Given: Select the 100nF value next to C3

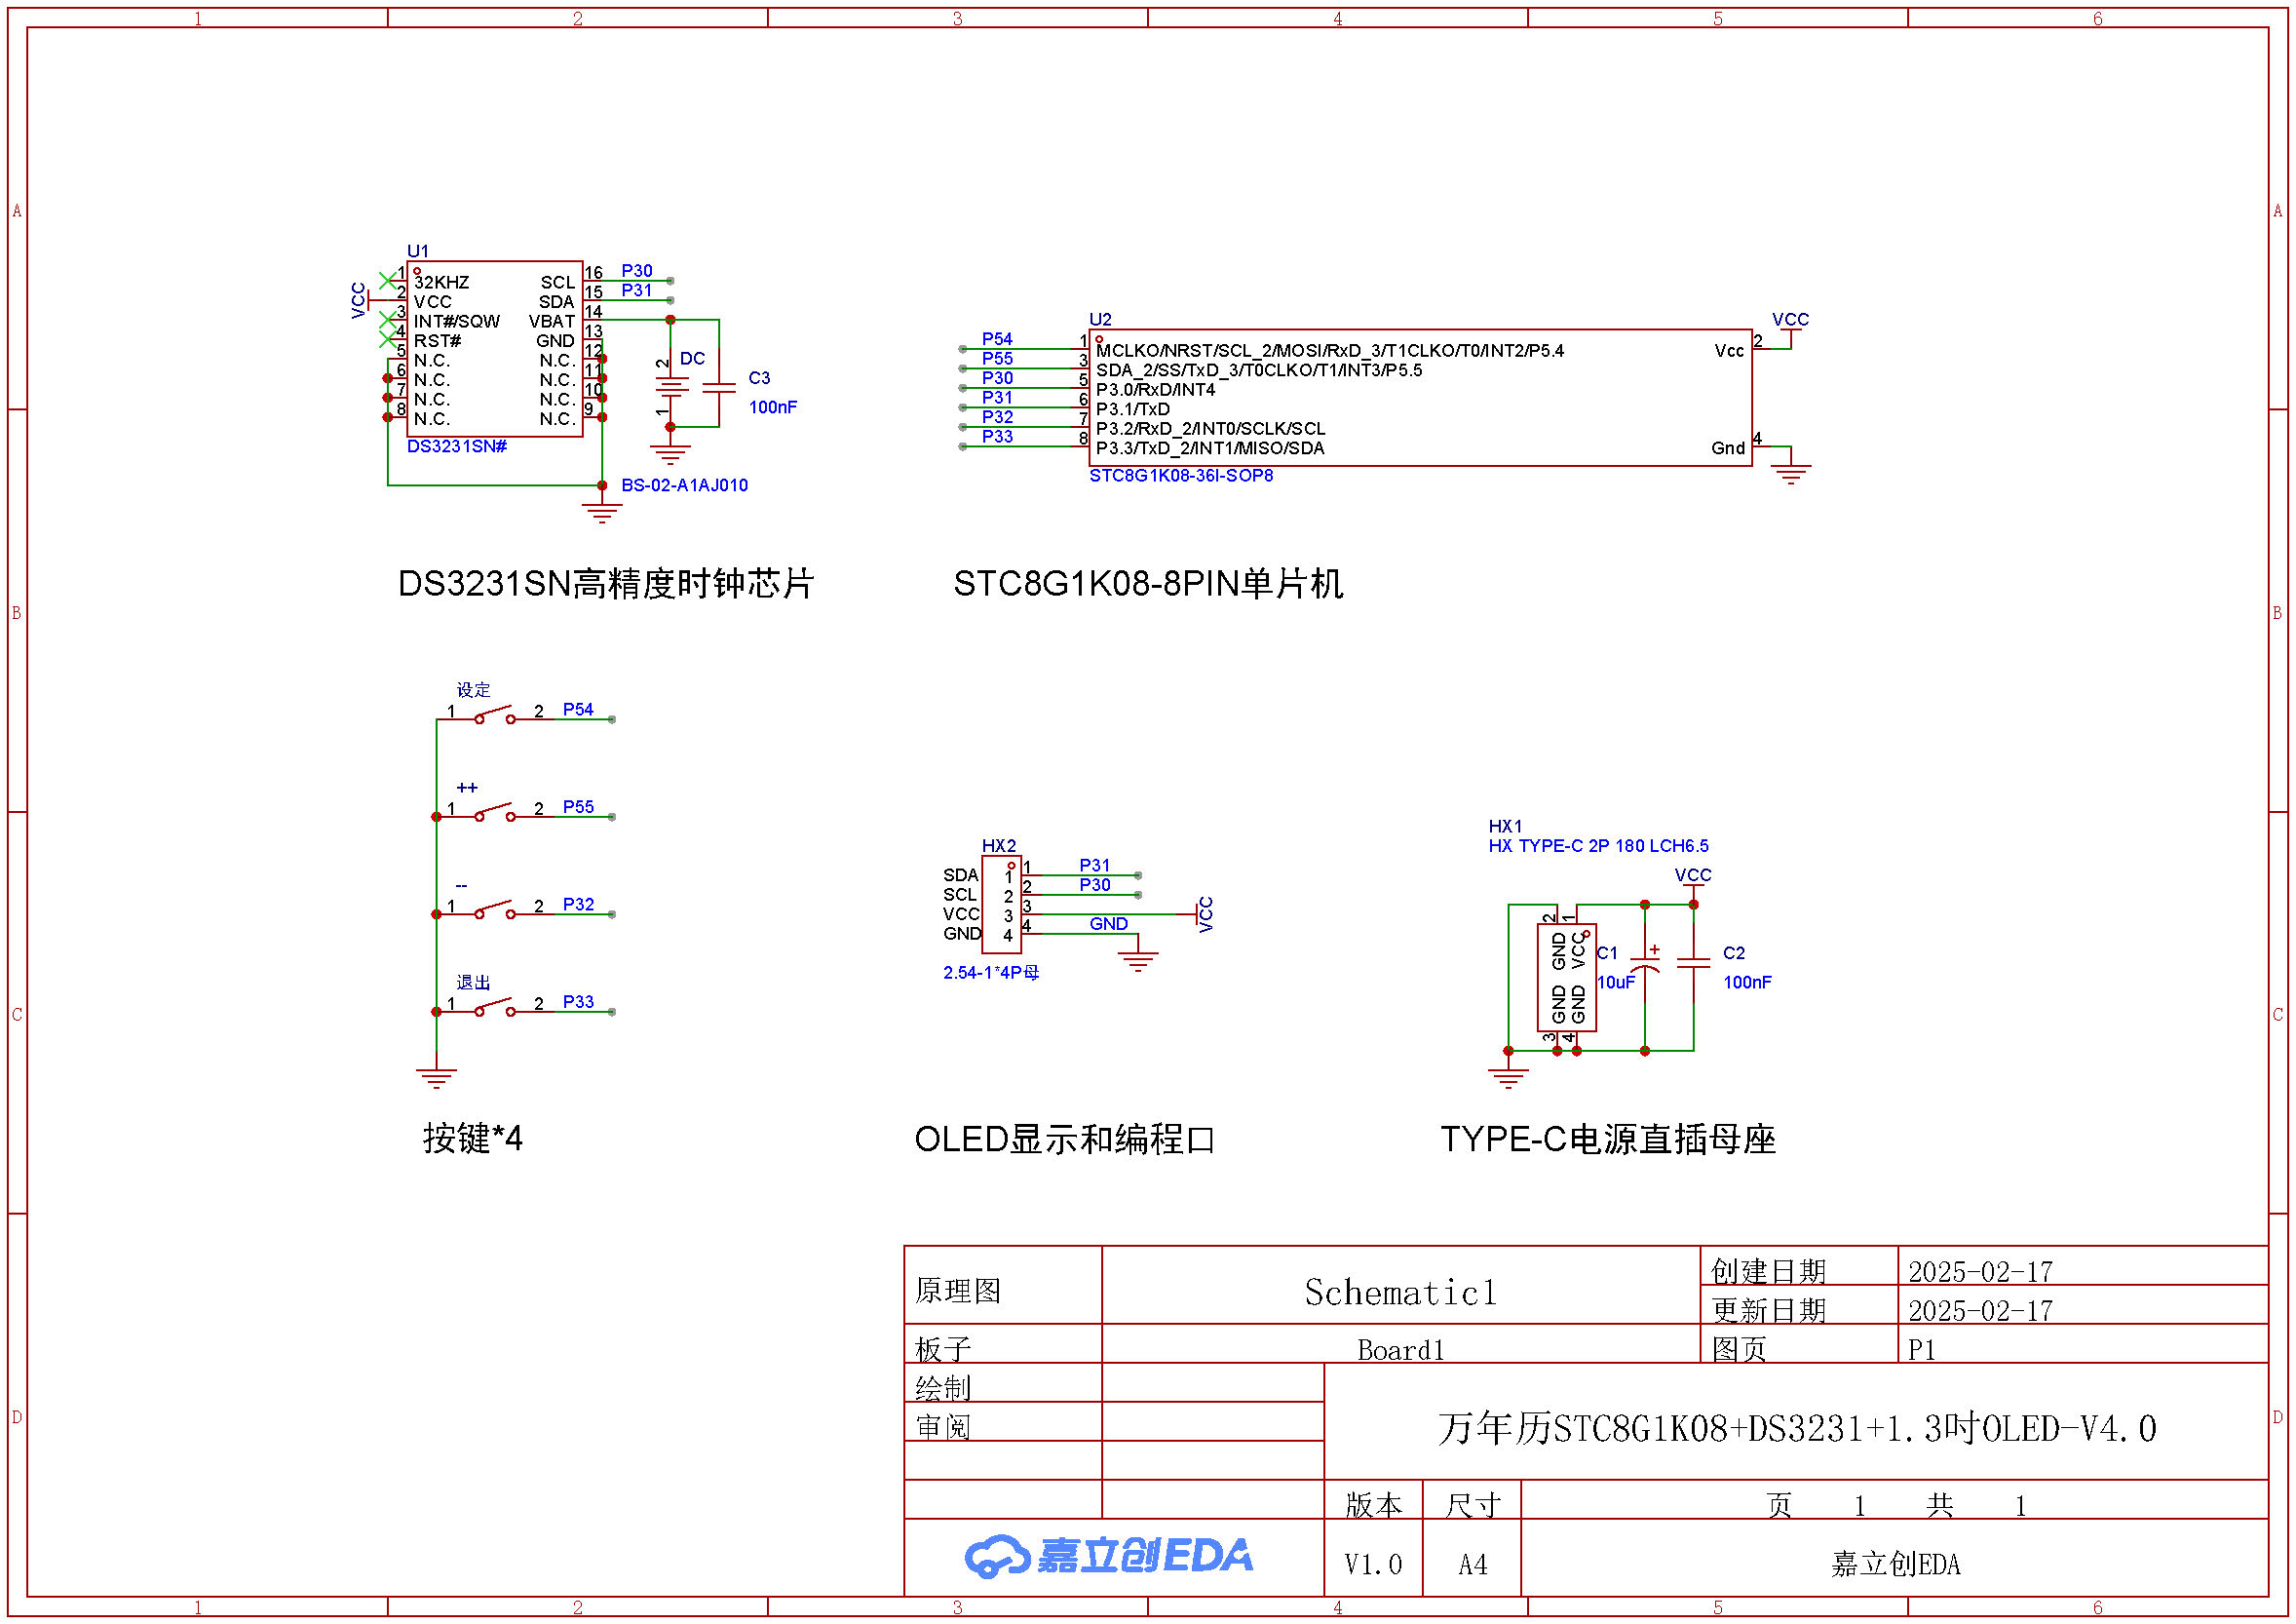Looking at the screenshot, I should pyautogui.click(x=773, y=407).
